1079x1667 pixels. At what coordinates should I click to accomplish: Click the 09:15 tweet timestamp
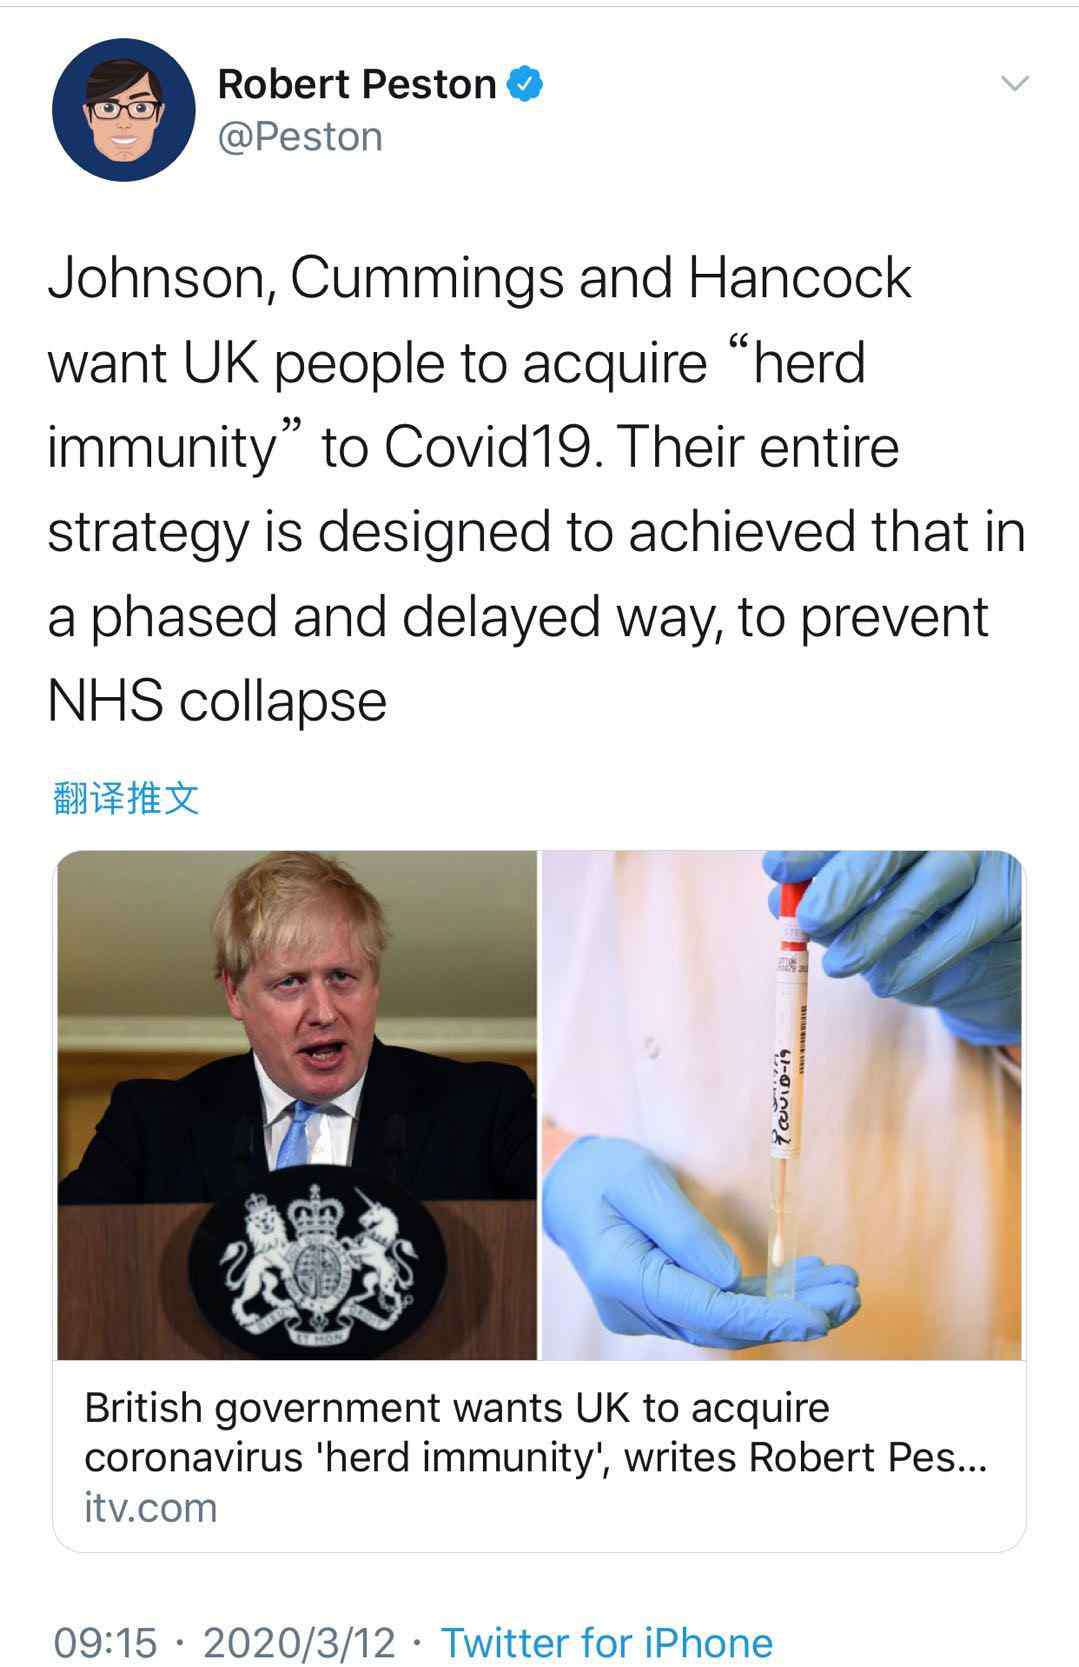(106, 1642)
